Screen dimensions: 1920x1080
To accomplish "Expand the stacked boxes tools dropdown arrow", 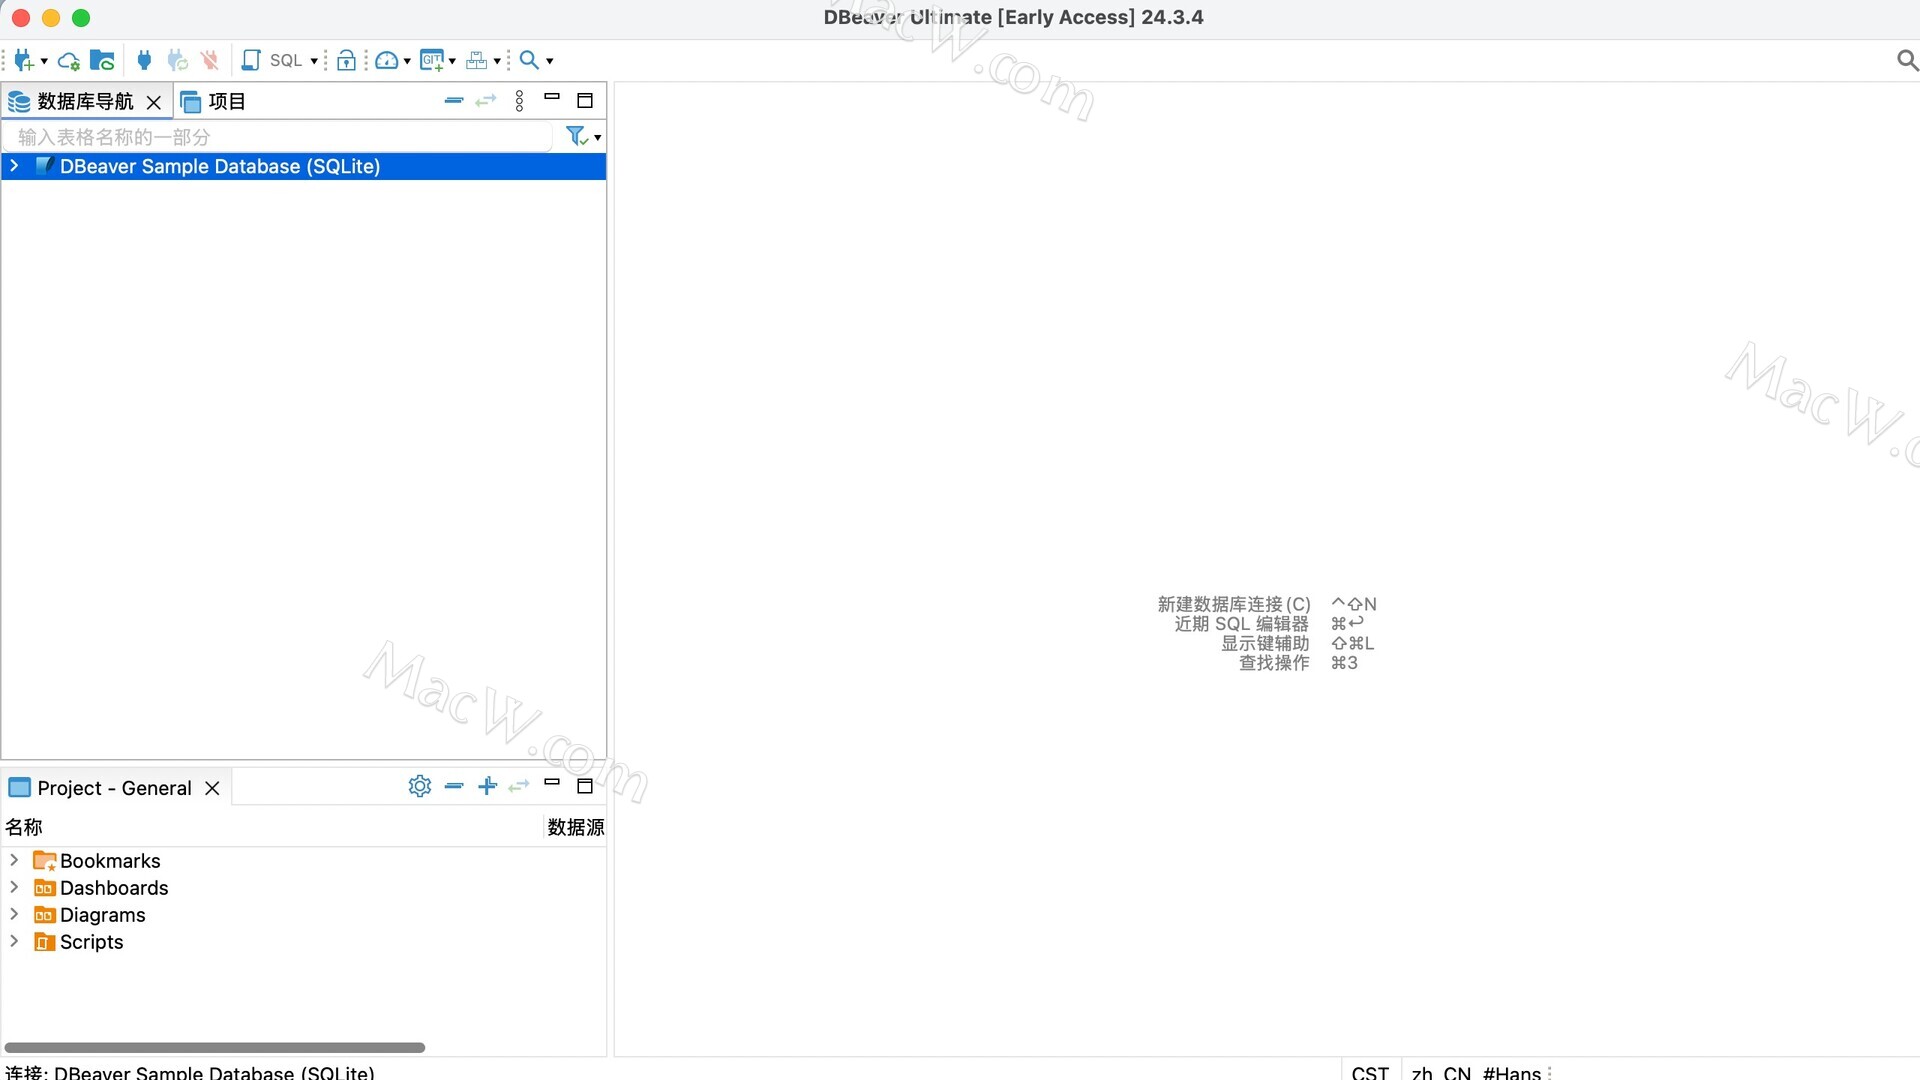I will (x=497, y=62).
